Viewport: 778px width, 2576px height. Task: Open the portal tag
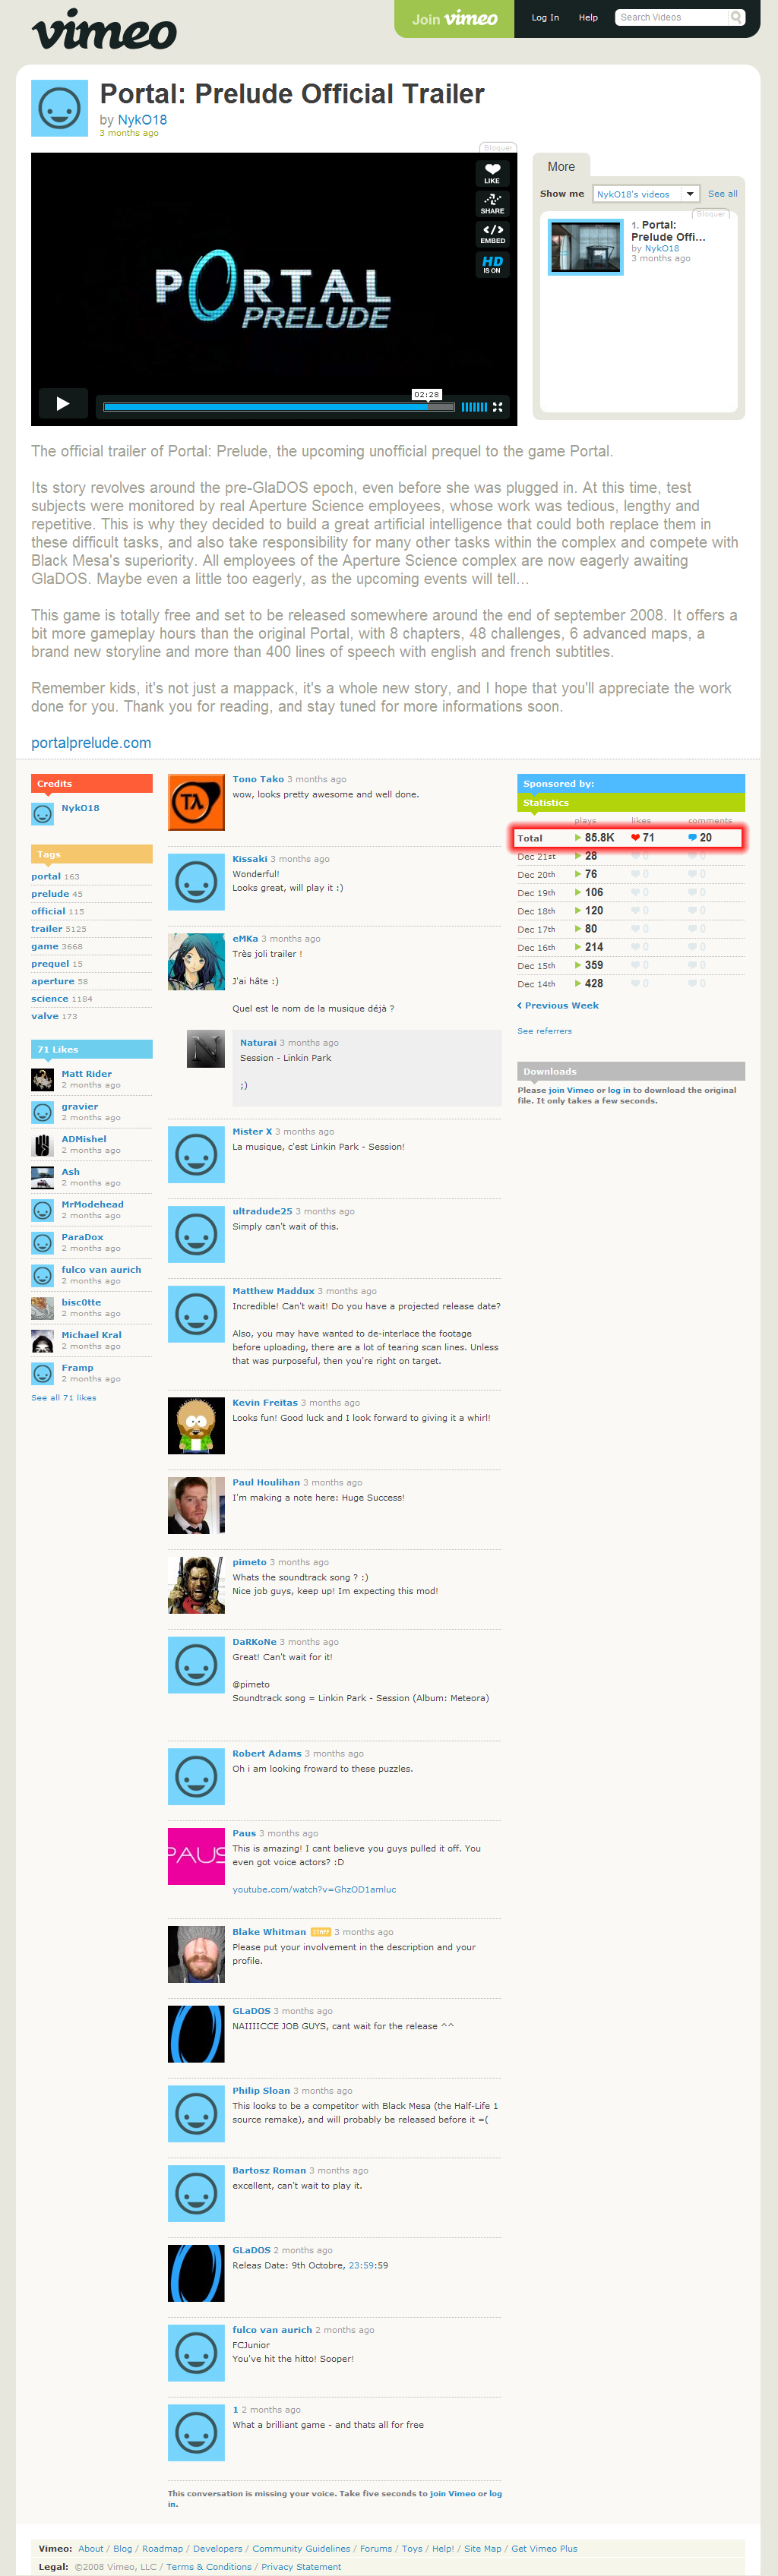pos(46,876)
